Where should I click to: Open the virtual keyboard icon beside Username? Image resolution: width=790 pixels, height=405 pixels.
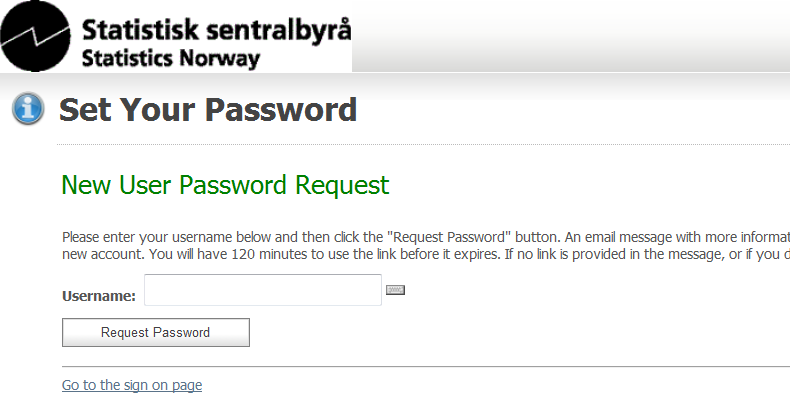click(x=396, y=290)
